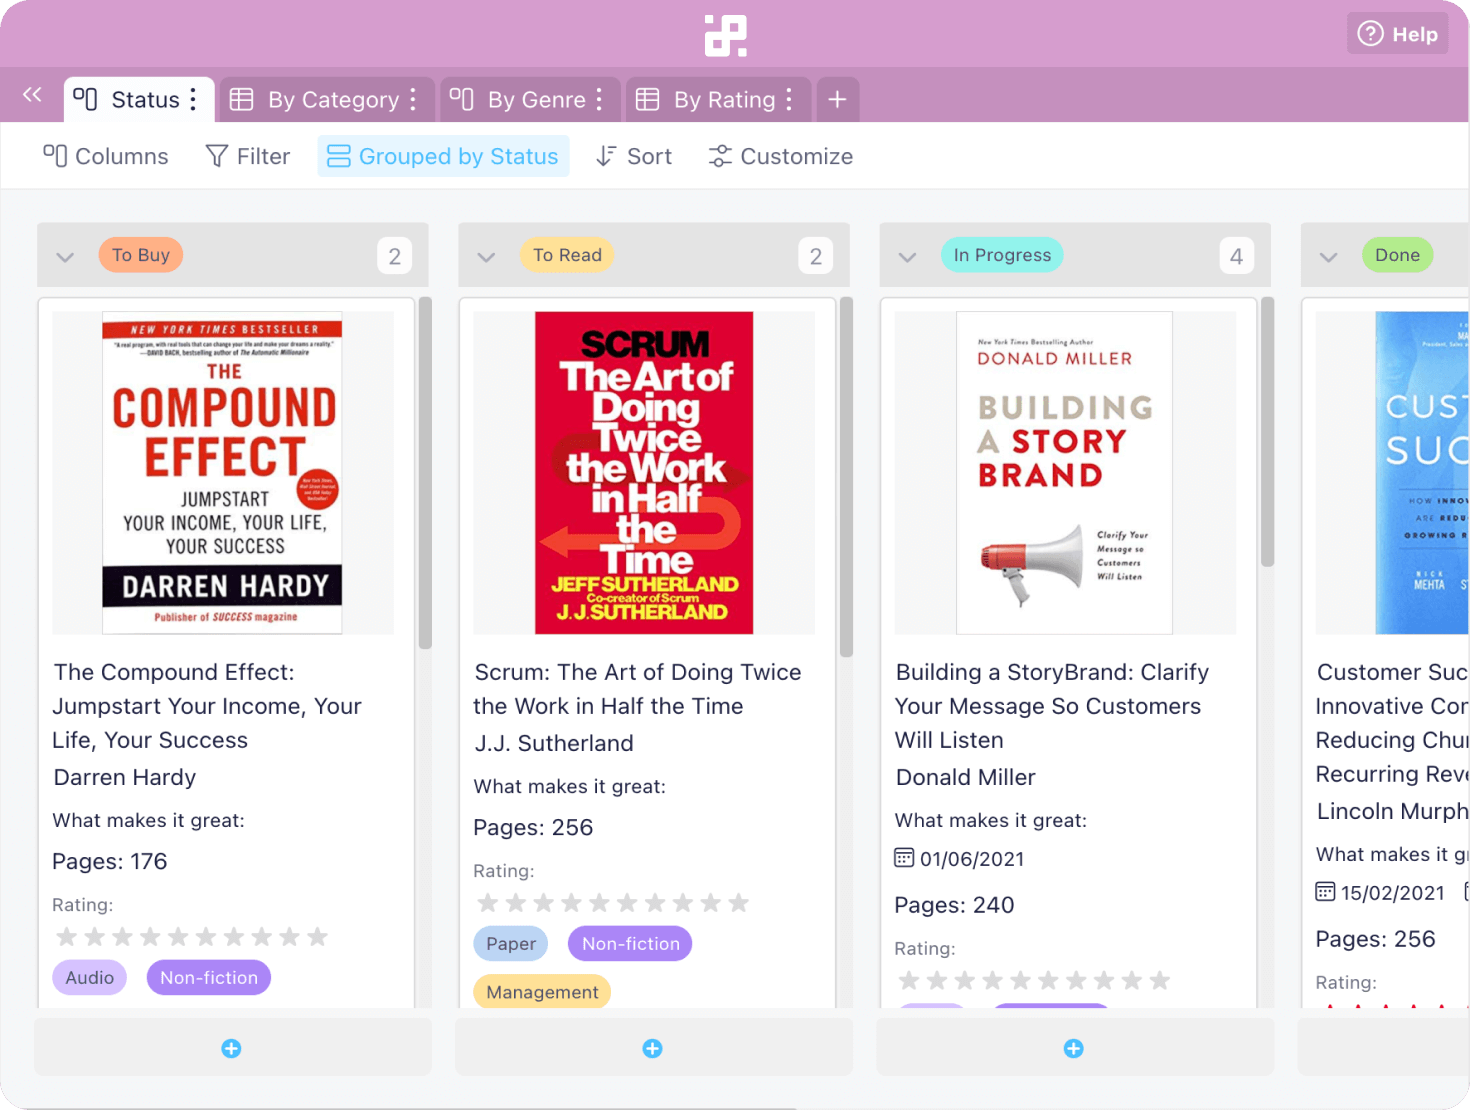Collapse the To Buy column
Screen dimensions: 1470x1110
point(65,256)
